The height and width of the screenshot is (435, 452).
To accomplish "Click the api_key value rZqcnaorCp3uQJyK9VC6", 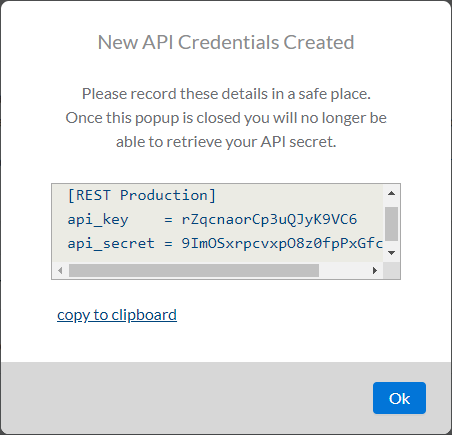I will [x=269, y=220].
